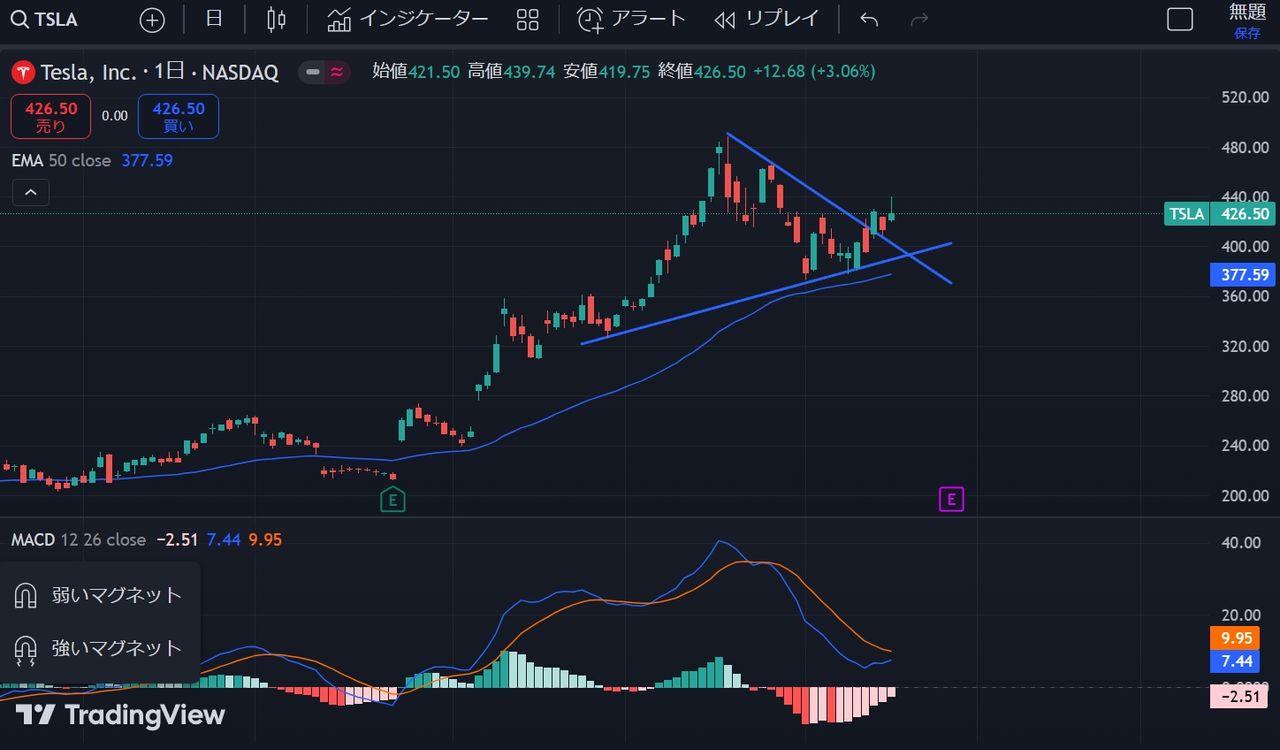Click the Tesla logo icon
This screenshot has width=1280, height=750.
[x=23, y=72]
